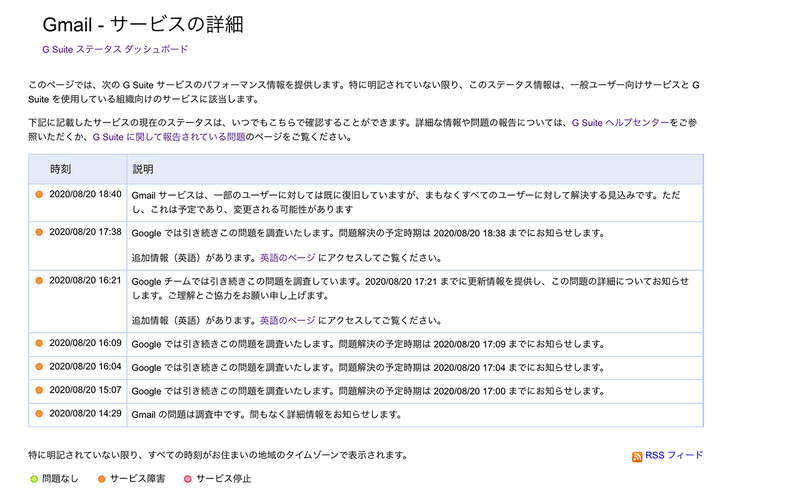Viewport: 800px width, 504px height.
Task: Select timestamp 2020/08/20 16:09
Action: click(x=85, y=343)
